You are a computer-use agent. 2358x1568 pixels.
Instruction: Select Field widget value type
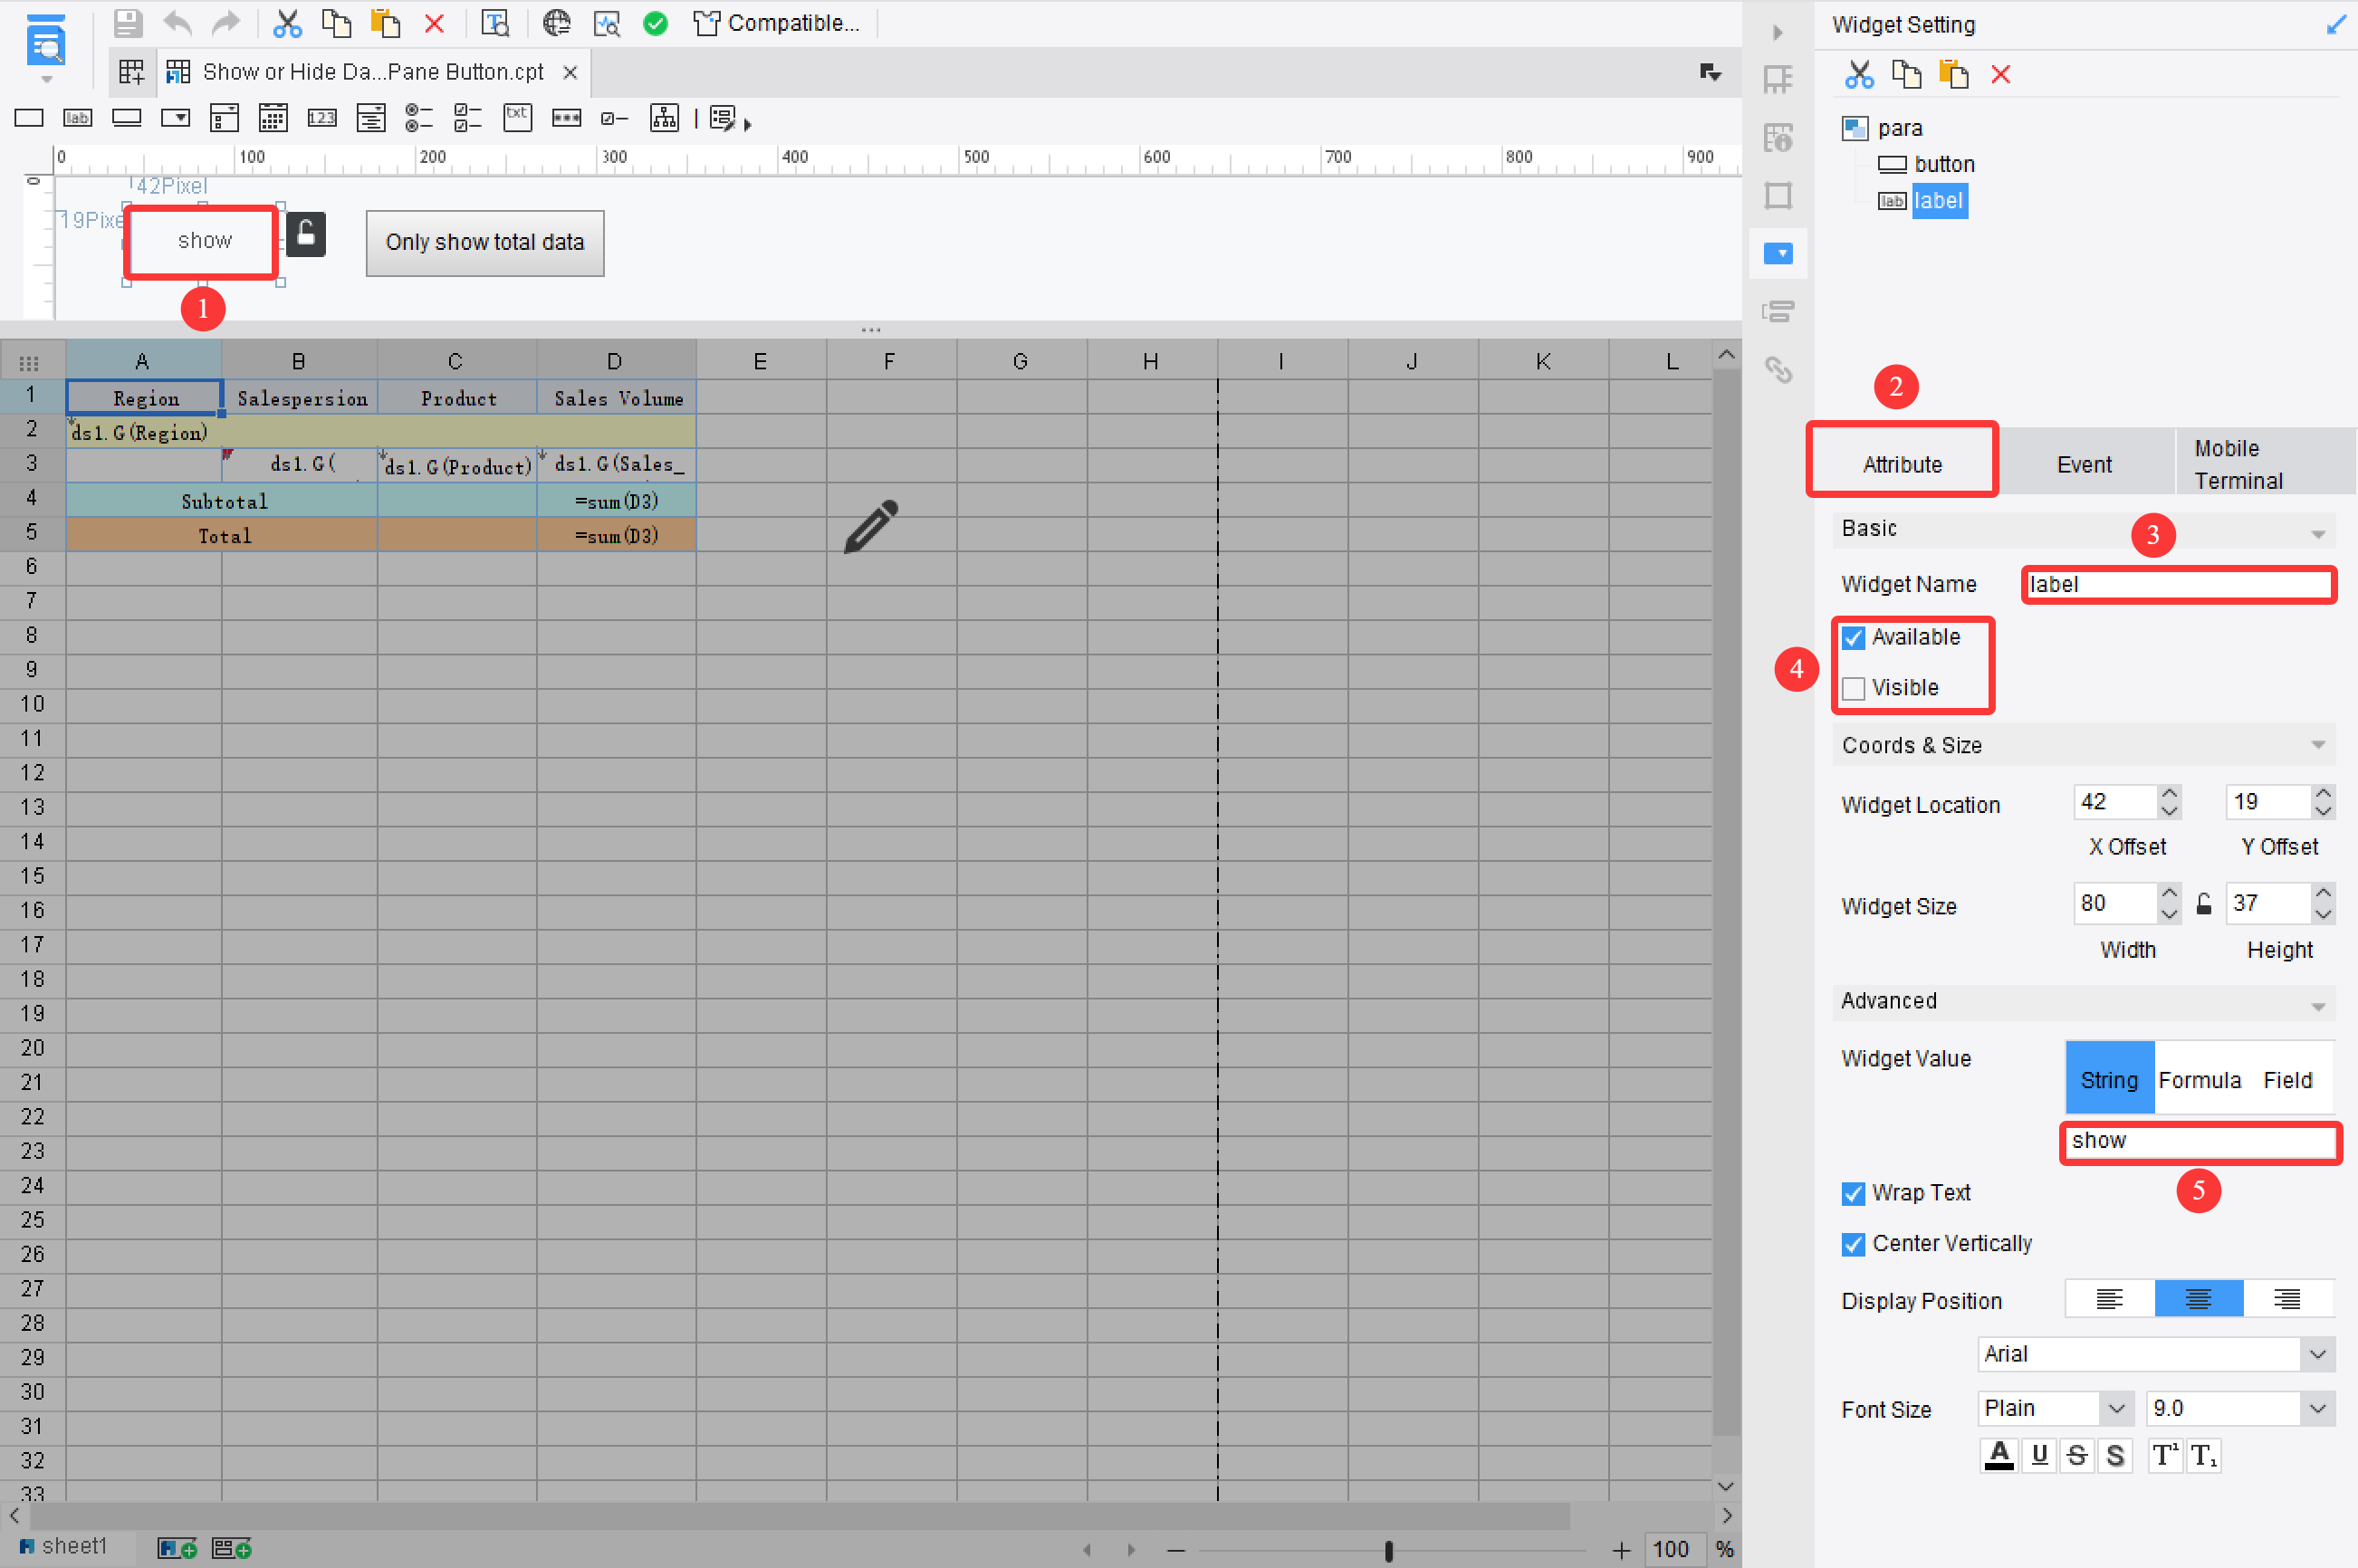coord(2287,1079)
